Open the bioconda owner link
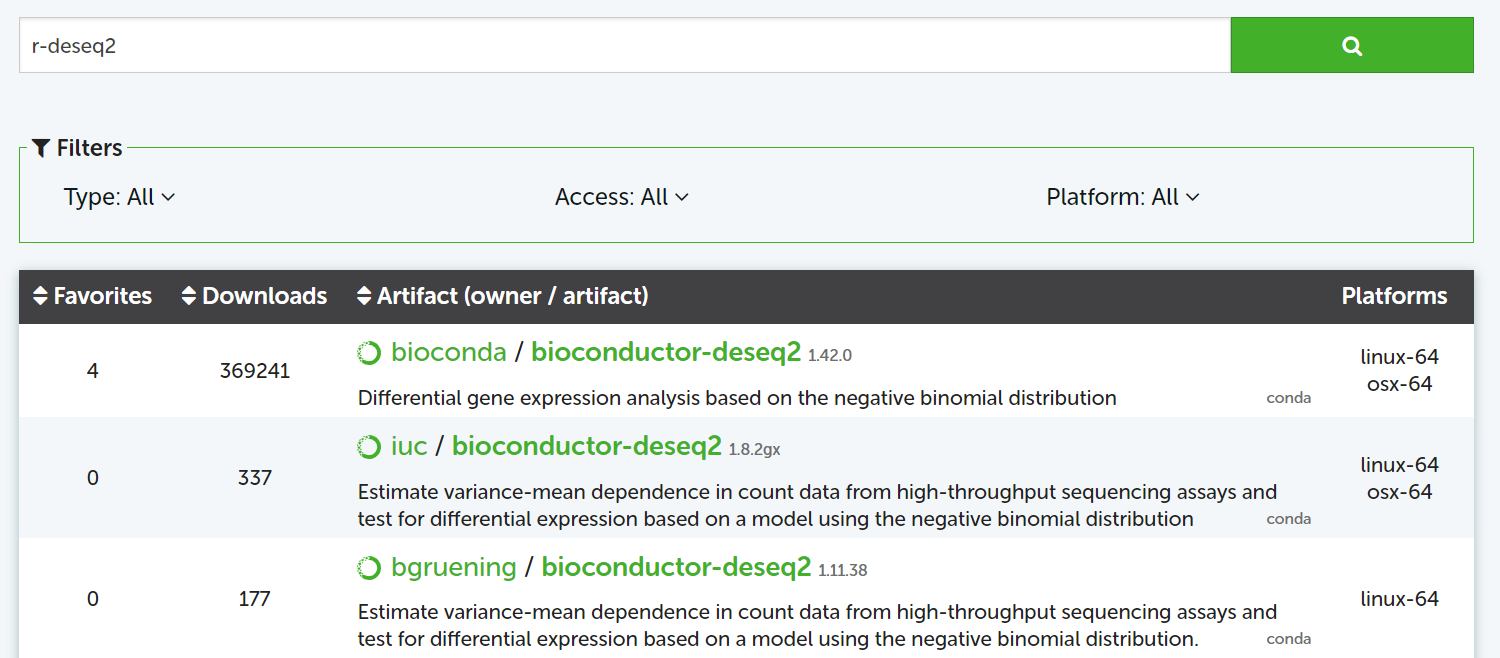Image resolution: width=1500 pixels, height=658 pixels. [x=448, y=352]
